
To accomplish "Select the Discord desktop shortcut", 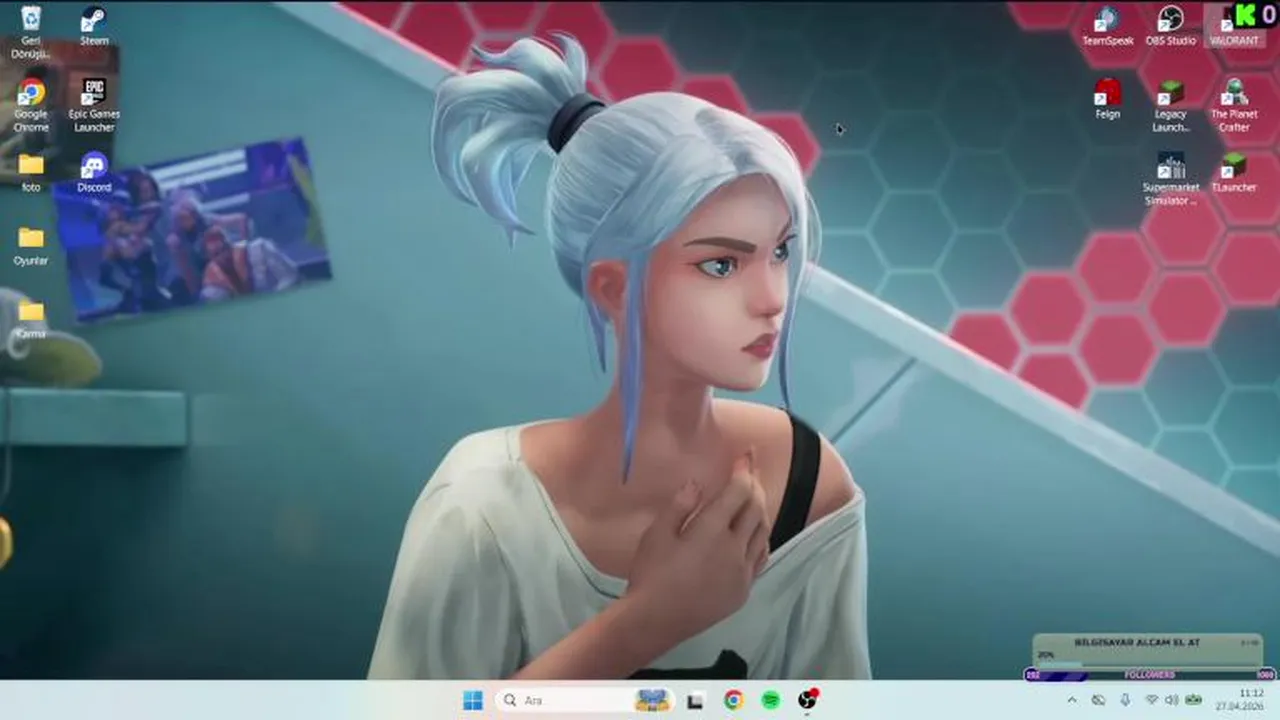I will [94, 171].
